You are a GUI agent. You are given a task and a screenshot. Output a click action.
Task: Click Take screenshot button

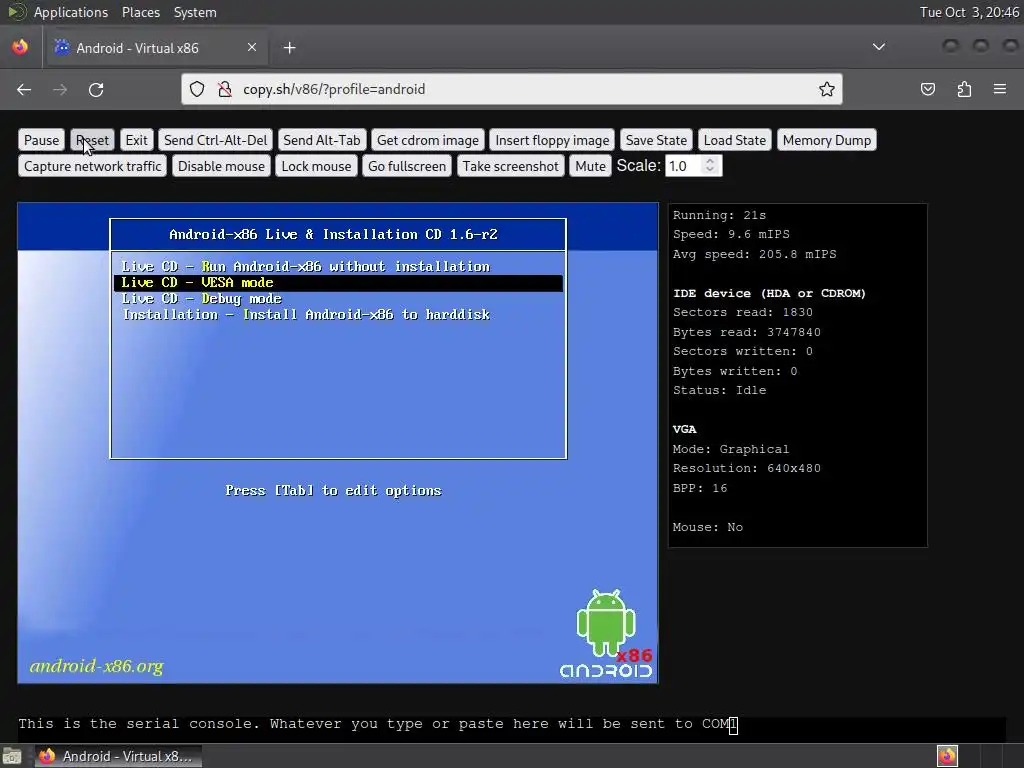click(511, 166)
